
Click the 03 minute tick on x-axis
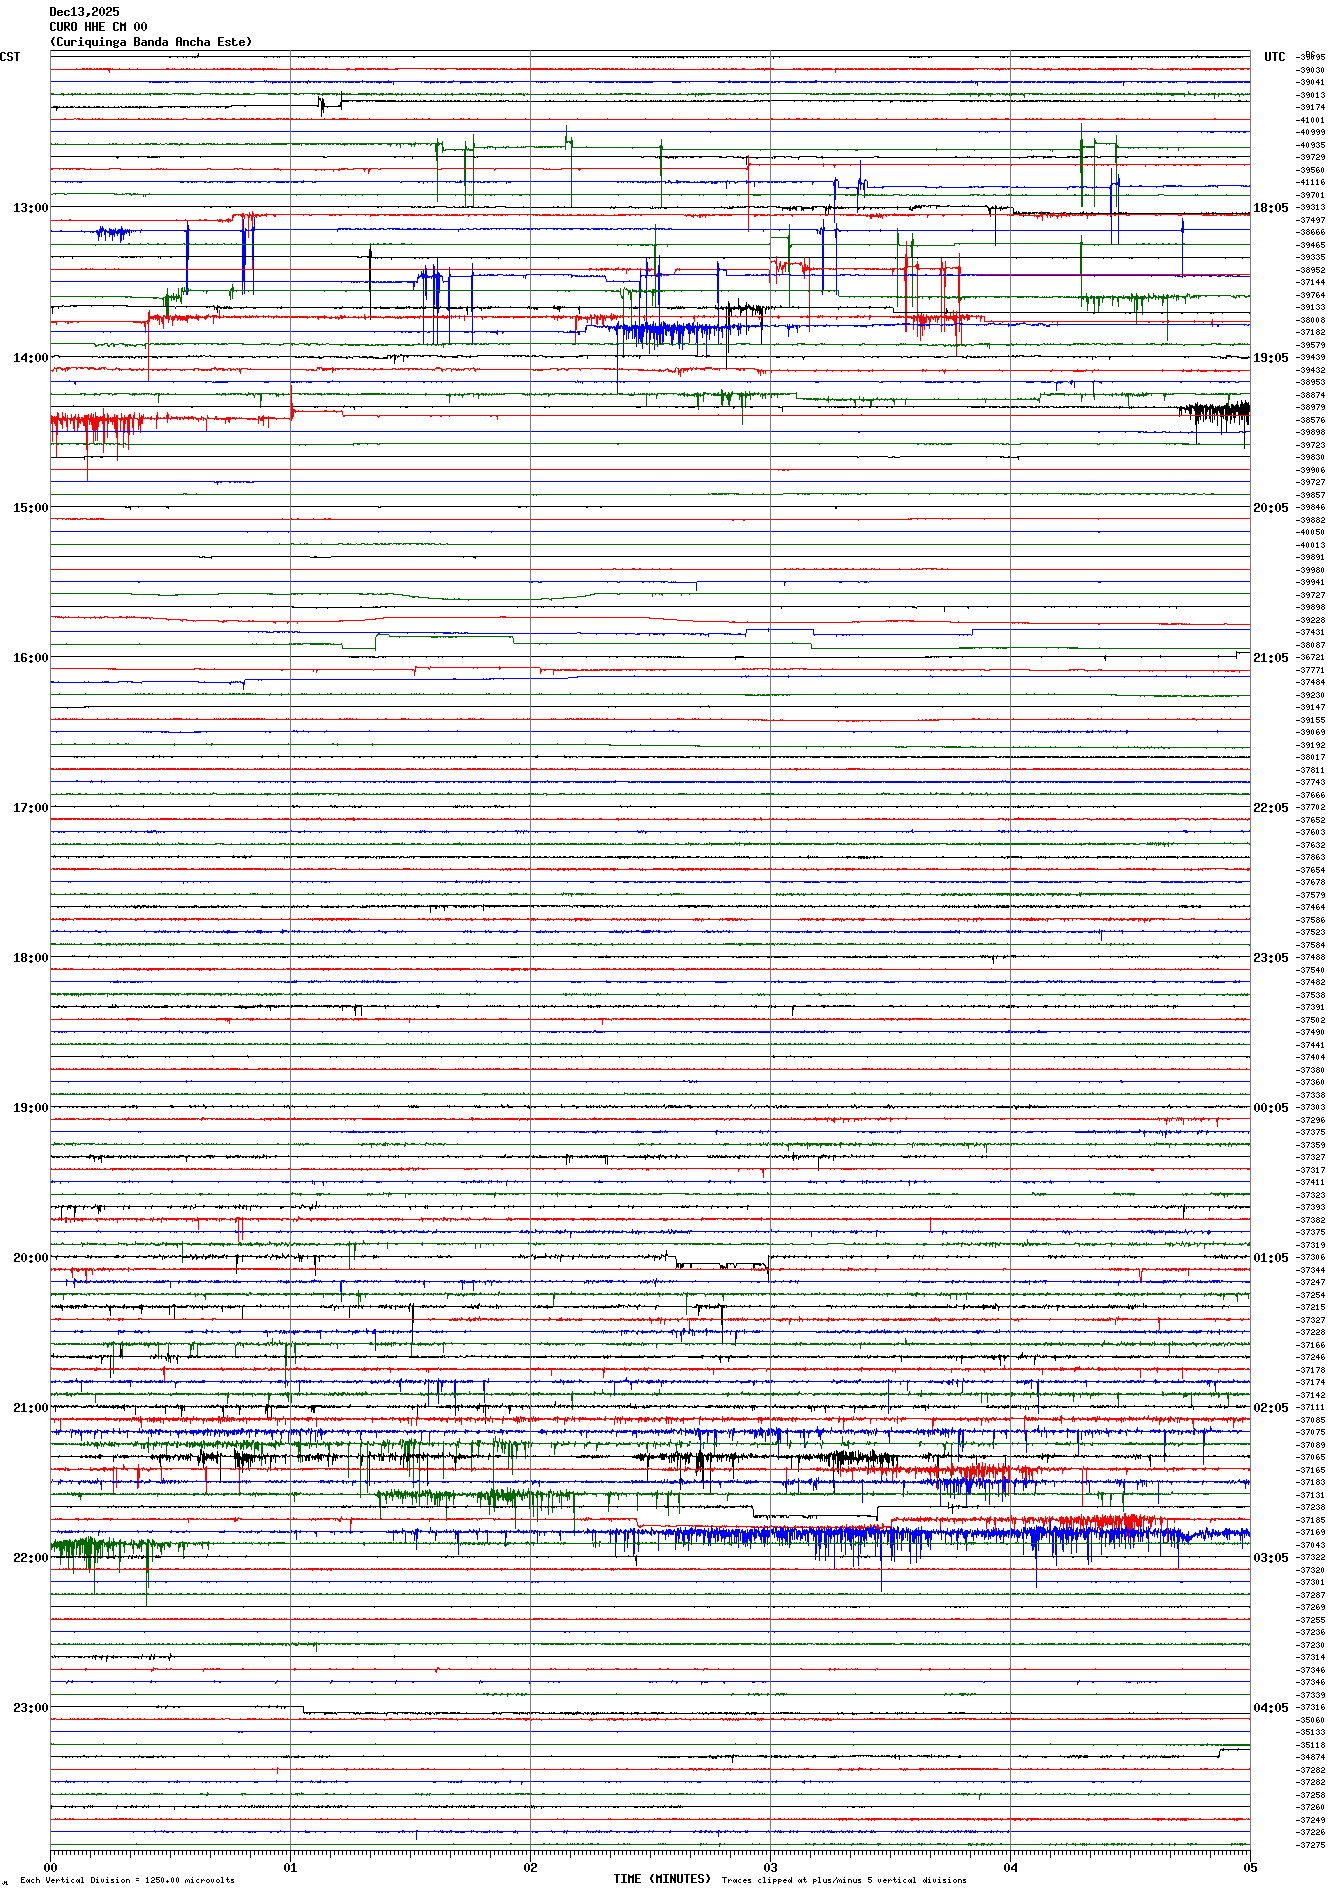pos(770,1867)
